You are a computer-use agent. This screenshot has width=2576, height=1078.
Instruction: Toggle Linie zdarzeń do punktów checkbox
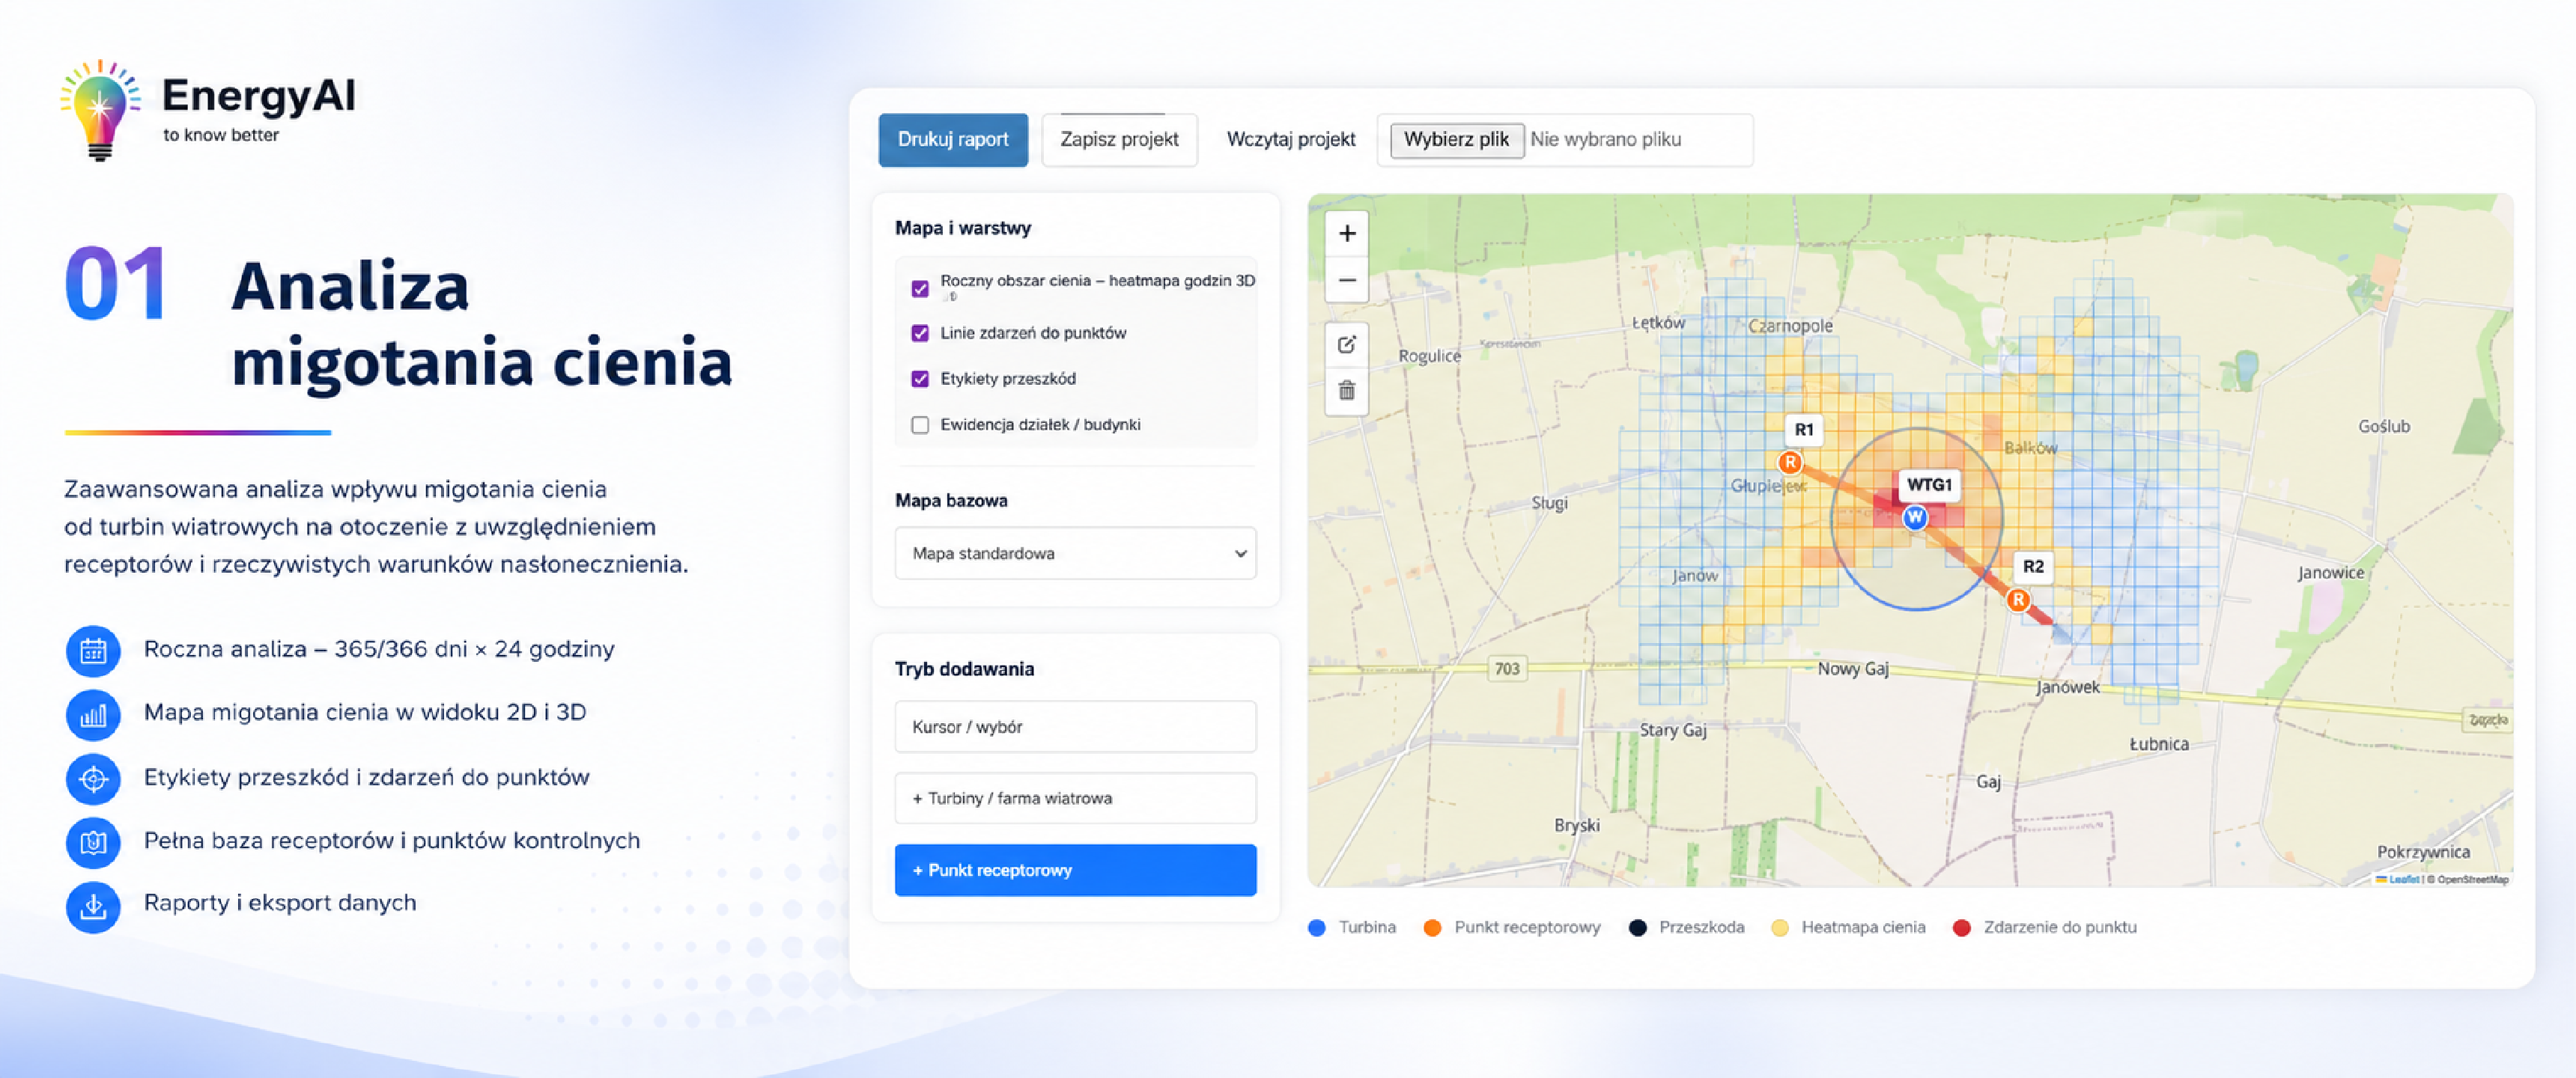click(920, 333)
